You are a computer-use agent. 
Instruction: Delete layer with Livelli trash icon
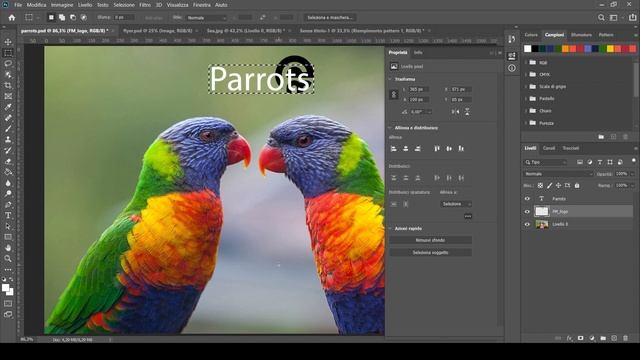pyautogui.click(x=626, y=338)
